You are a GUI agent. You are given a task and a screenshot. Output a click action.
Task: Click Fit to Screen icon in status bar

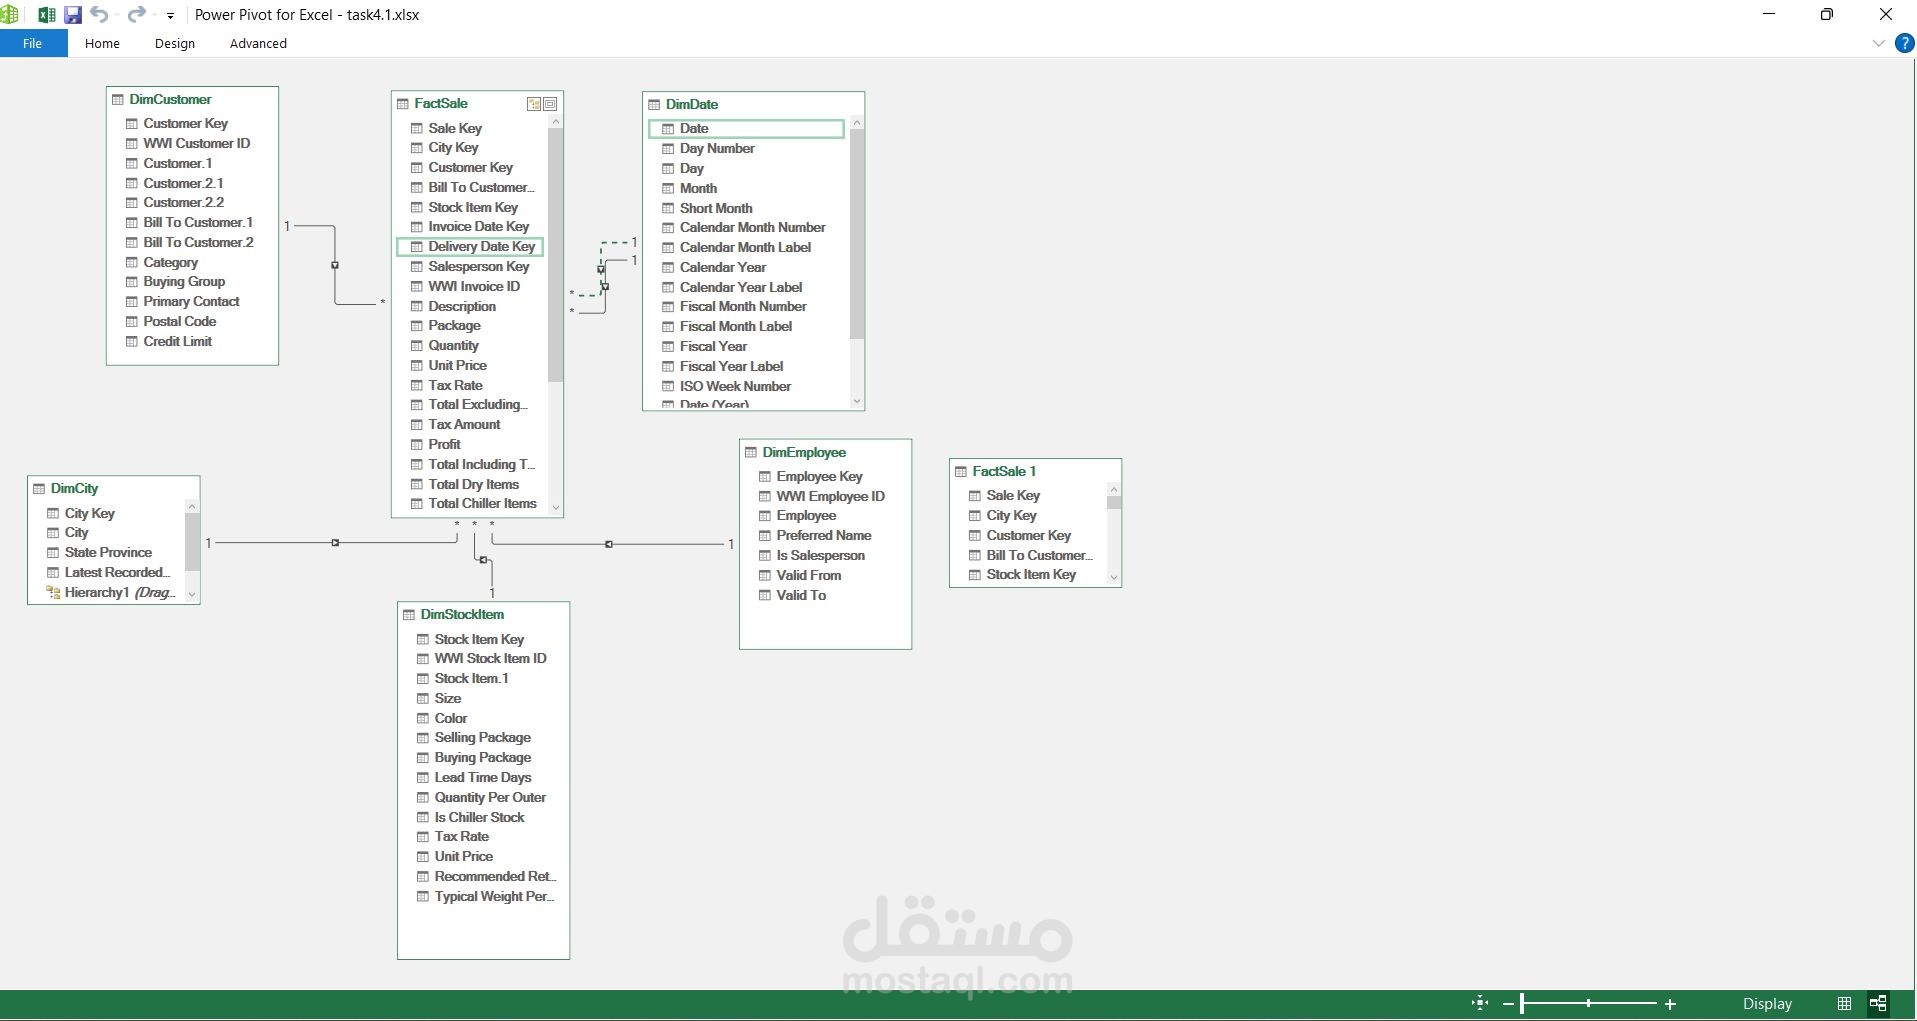click(x=1480, y=1003)
